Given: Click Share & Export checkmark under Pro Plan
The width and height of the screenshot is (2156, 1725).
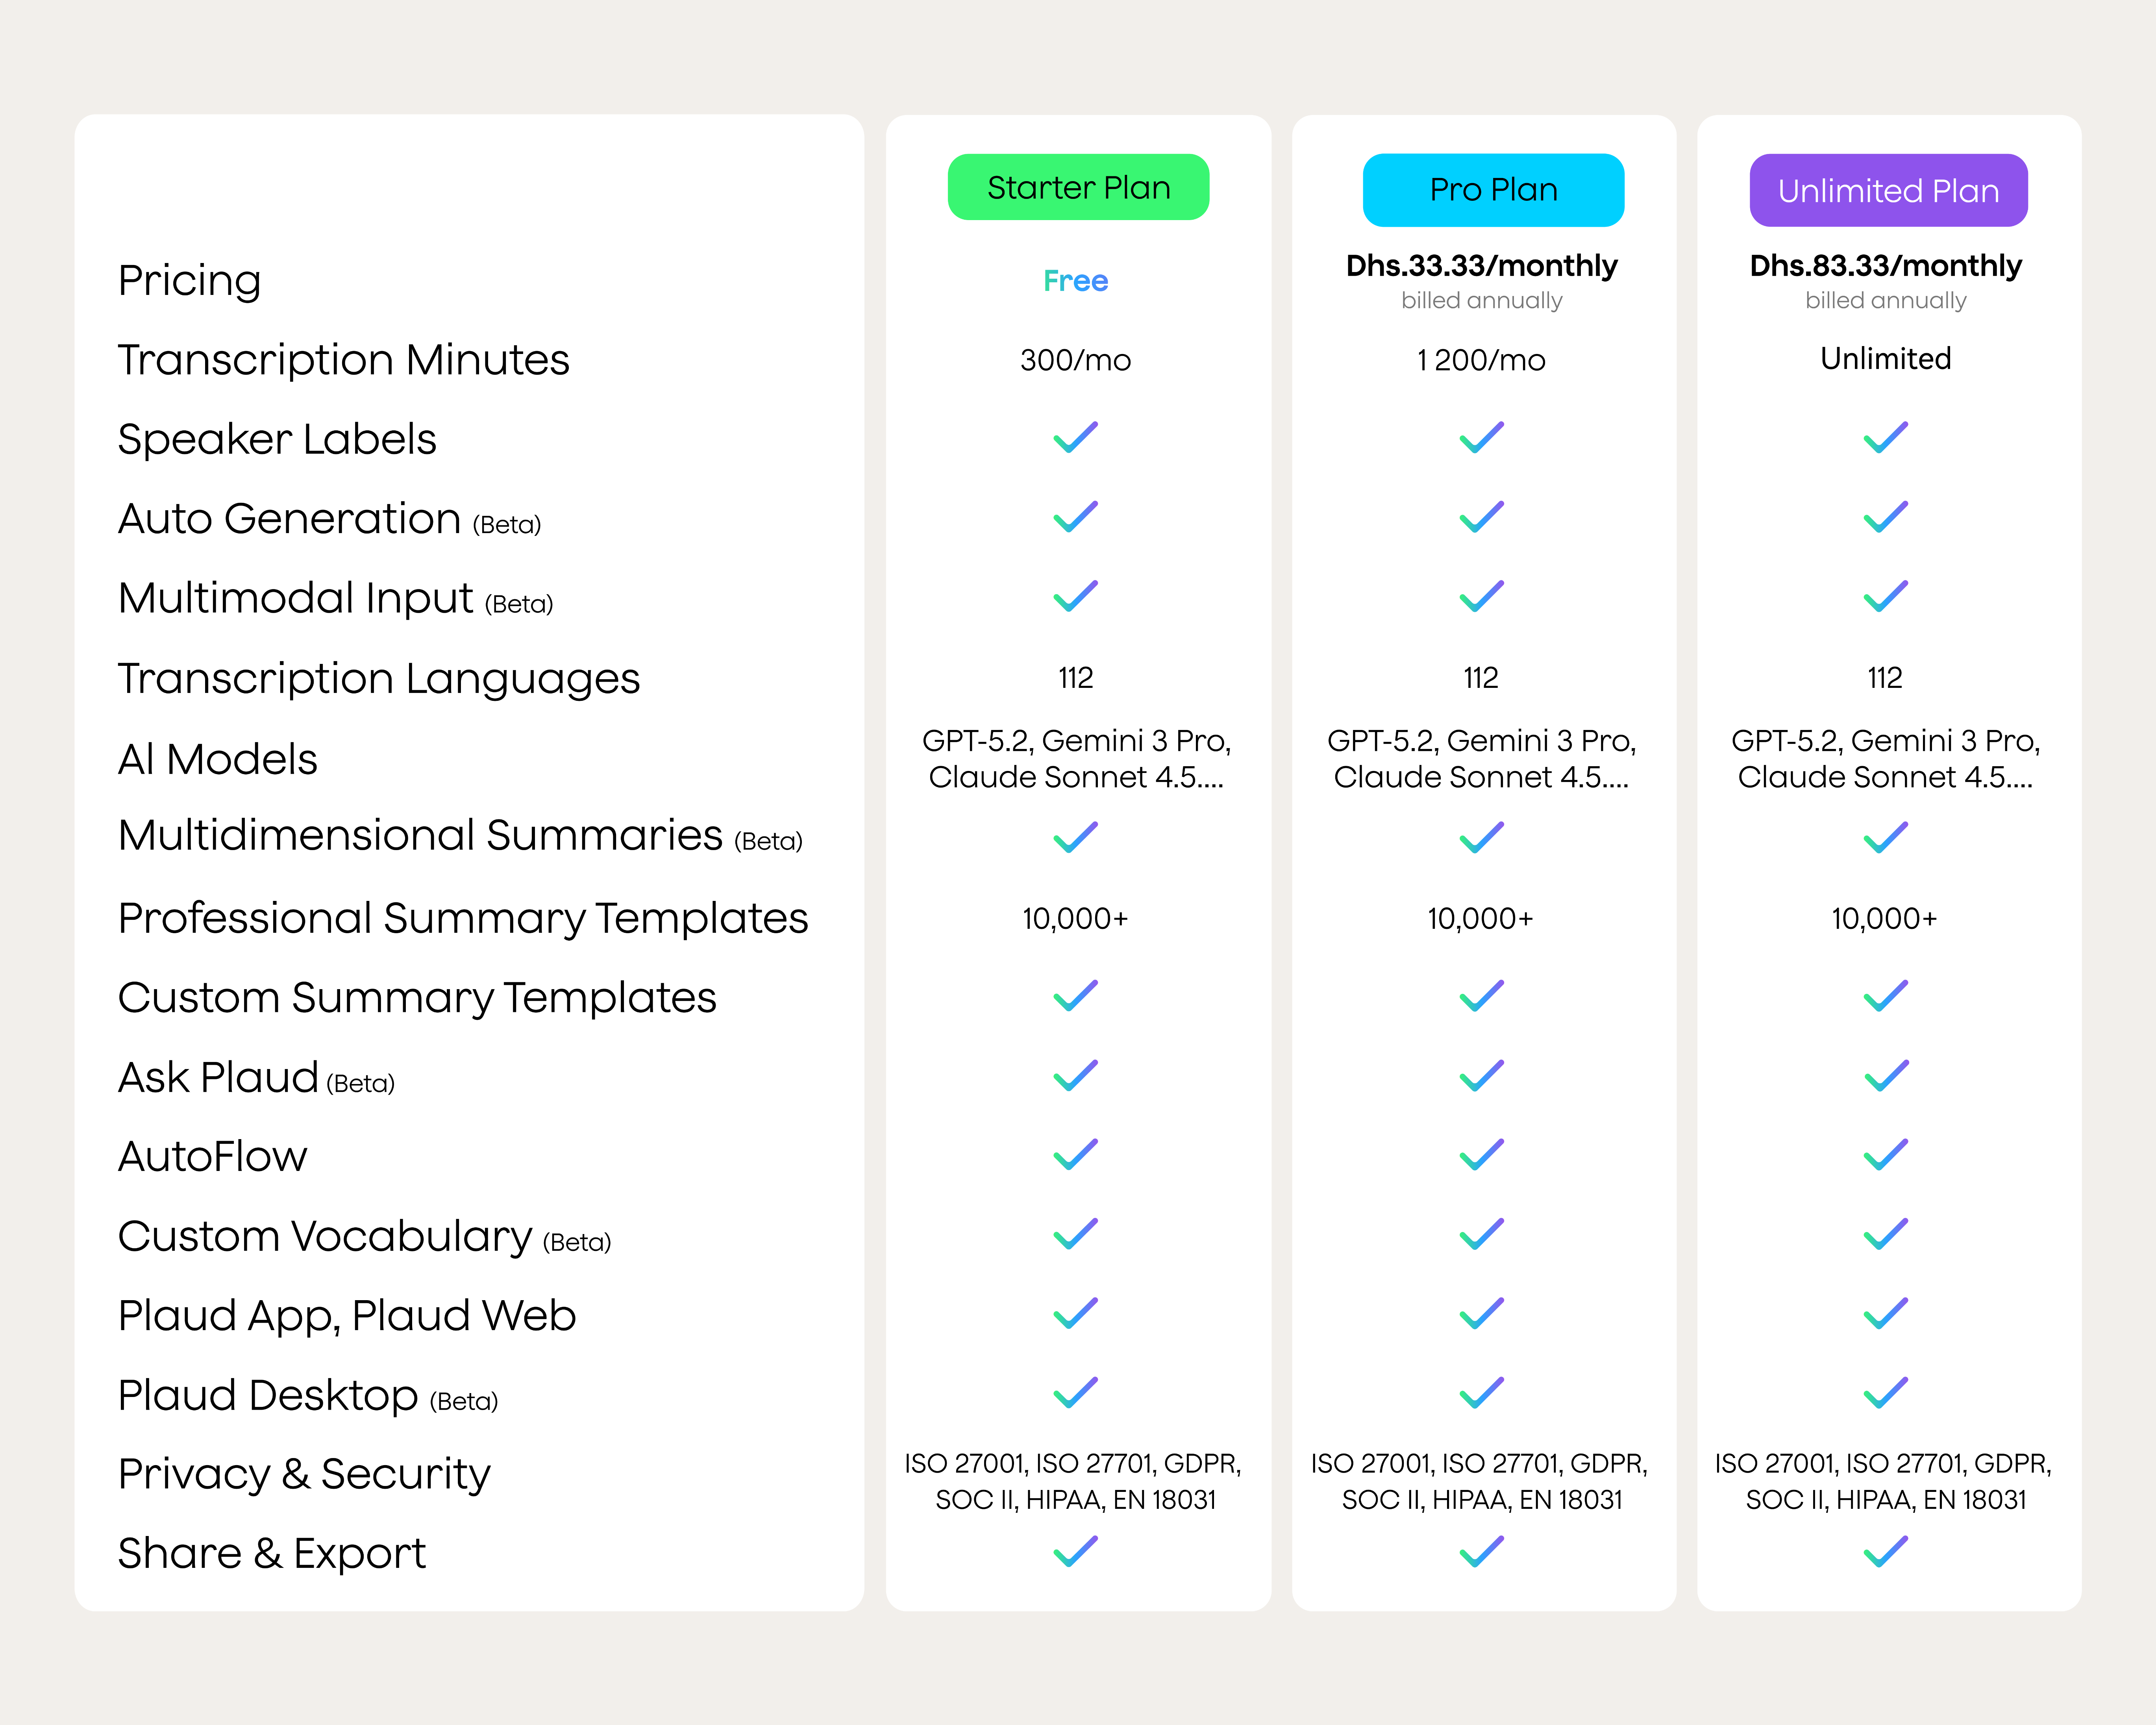Looking at the screenshot, I should click(1481, 1552).
